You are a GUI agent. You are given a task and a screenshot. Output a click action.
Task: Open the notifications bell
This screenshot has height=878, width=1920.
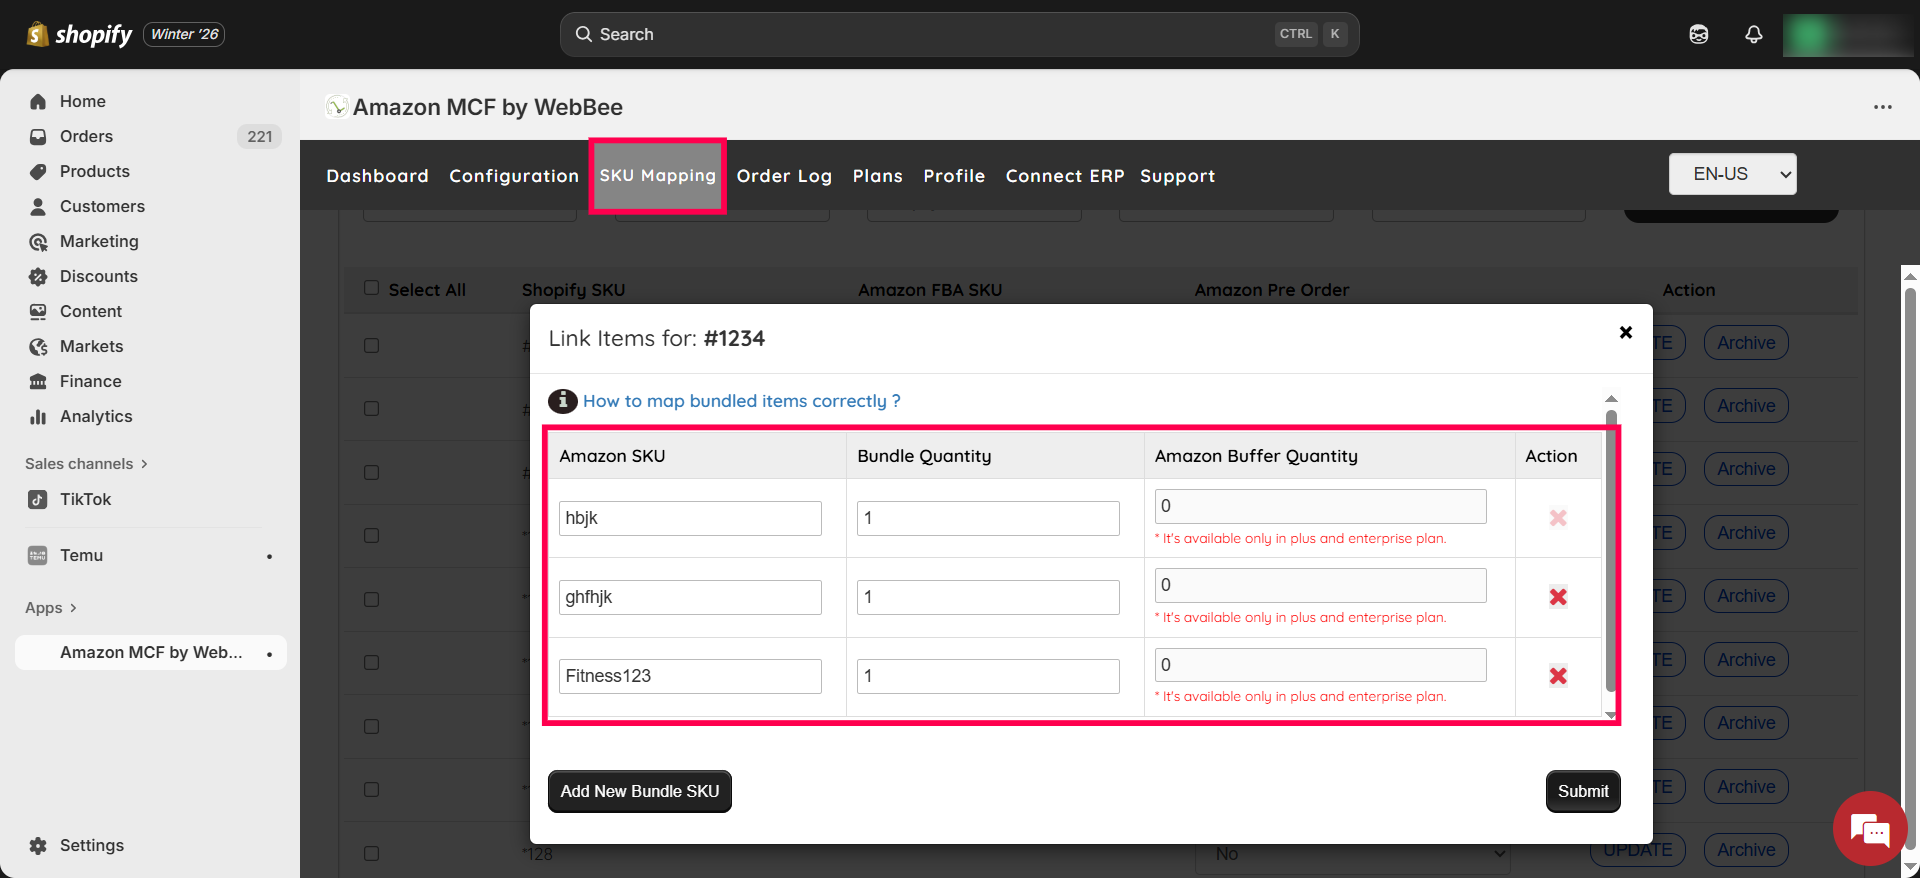[1753, 34]
